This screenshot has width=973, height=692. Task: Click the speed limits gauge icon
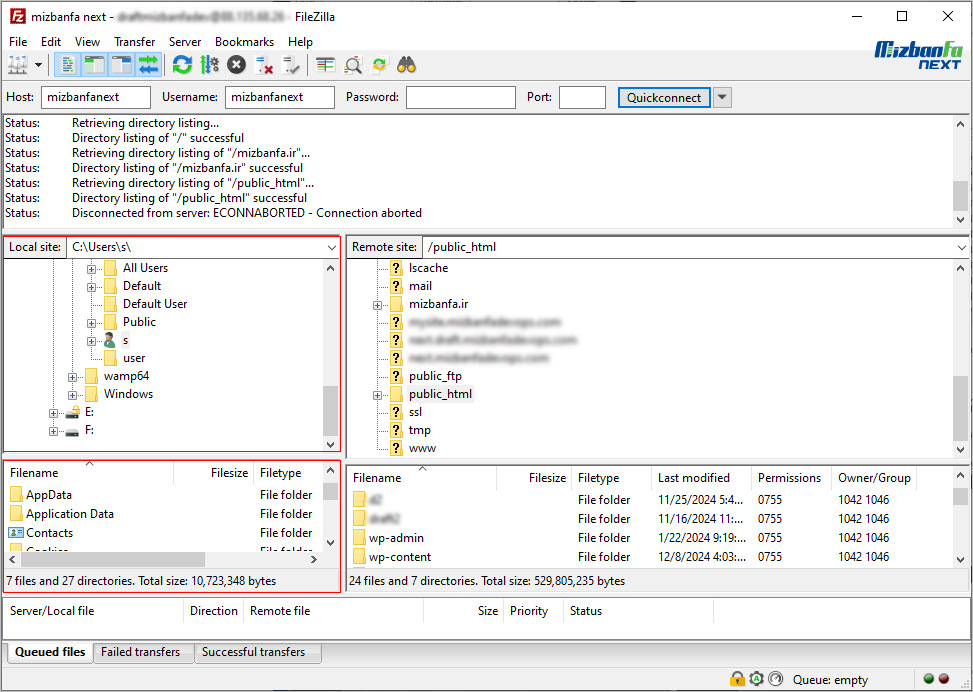(x=776, y=679)
